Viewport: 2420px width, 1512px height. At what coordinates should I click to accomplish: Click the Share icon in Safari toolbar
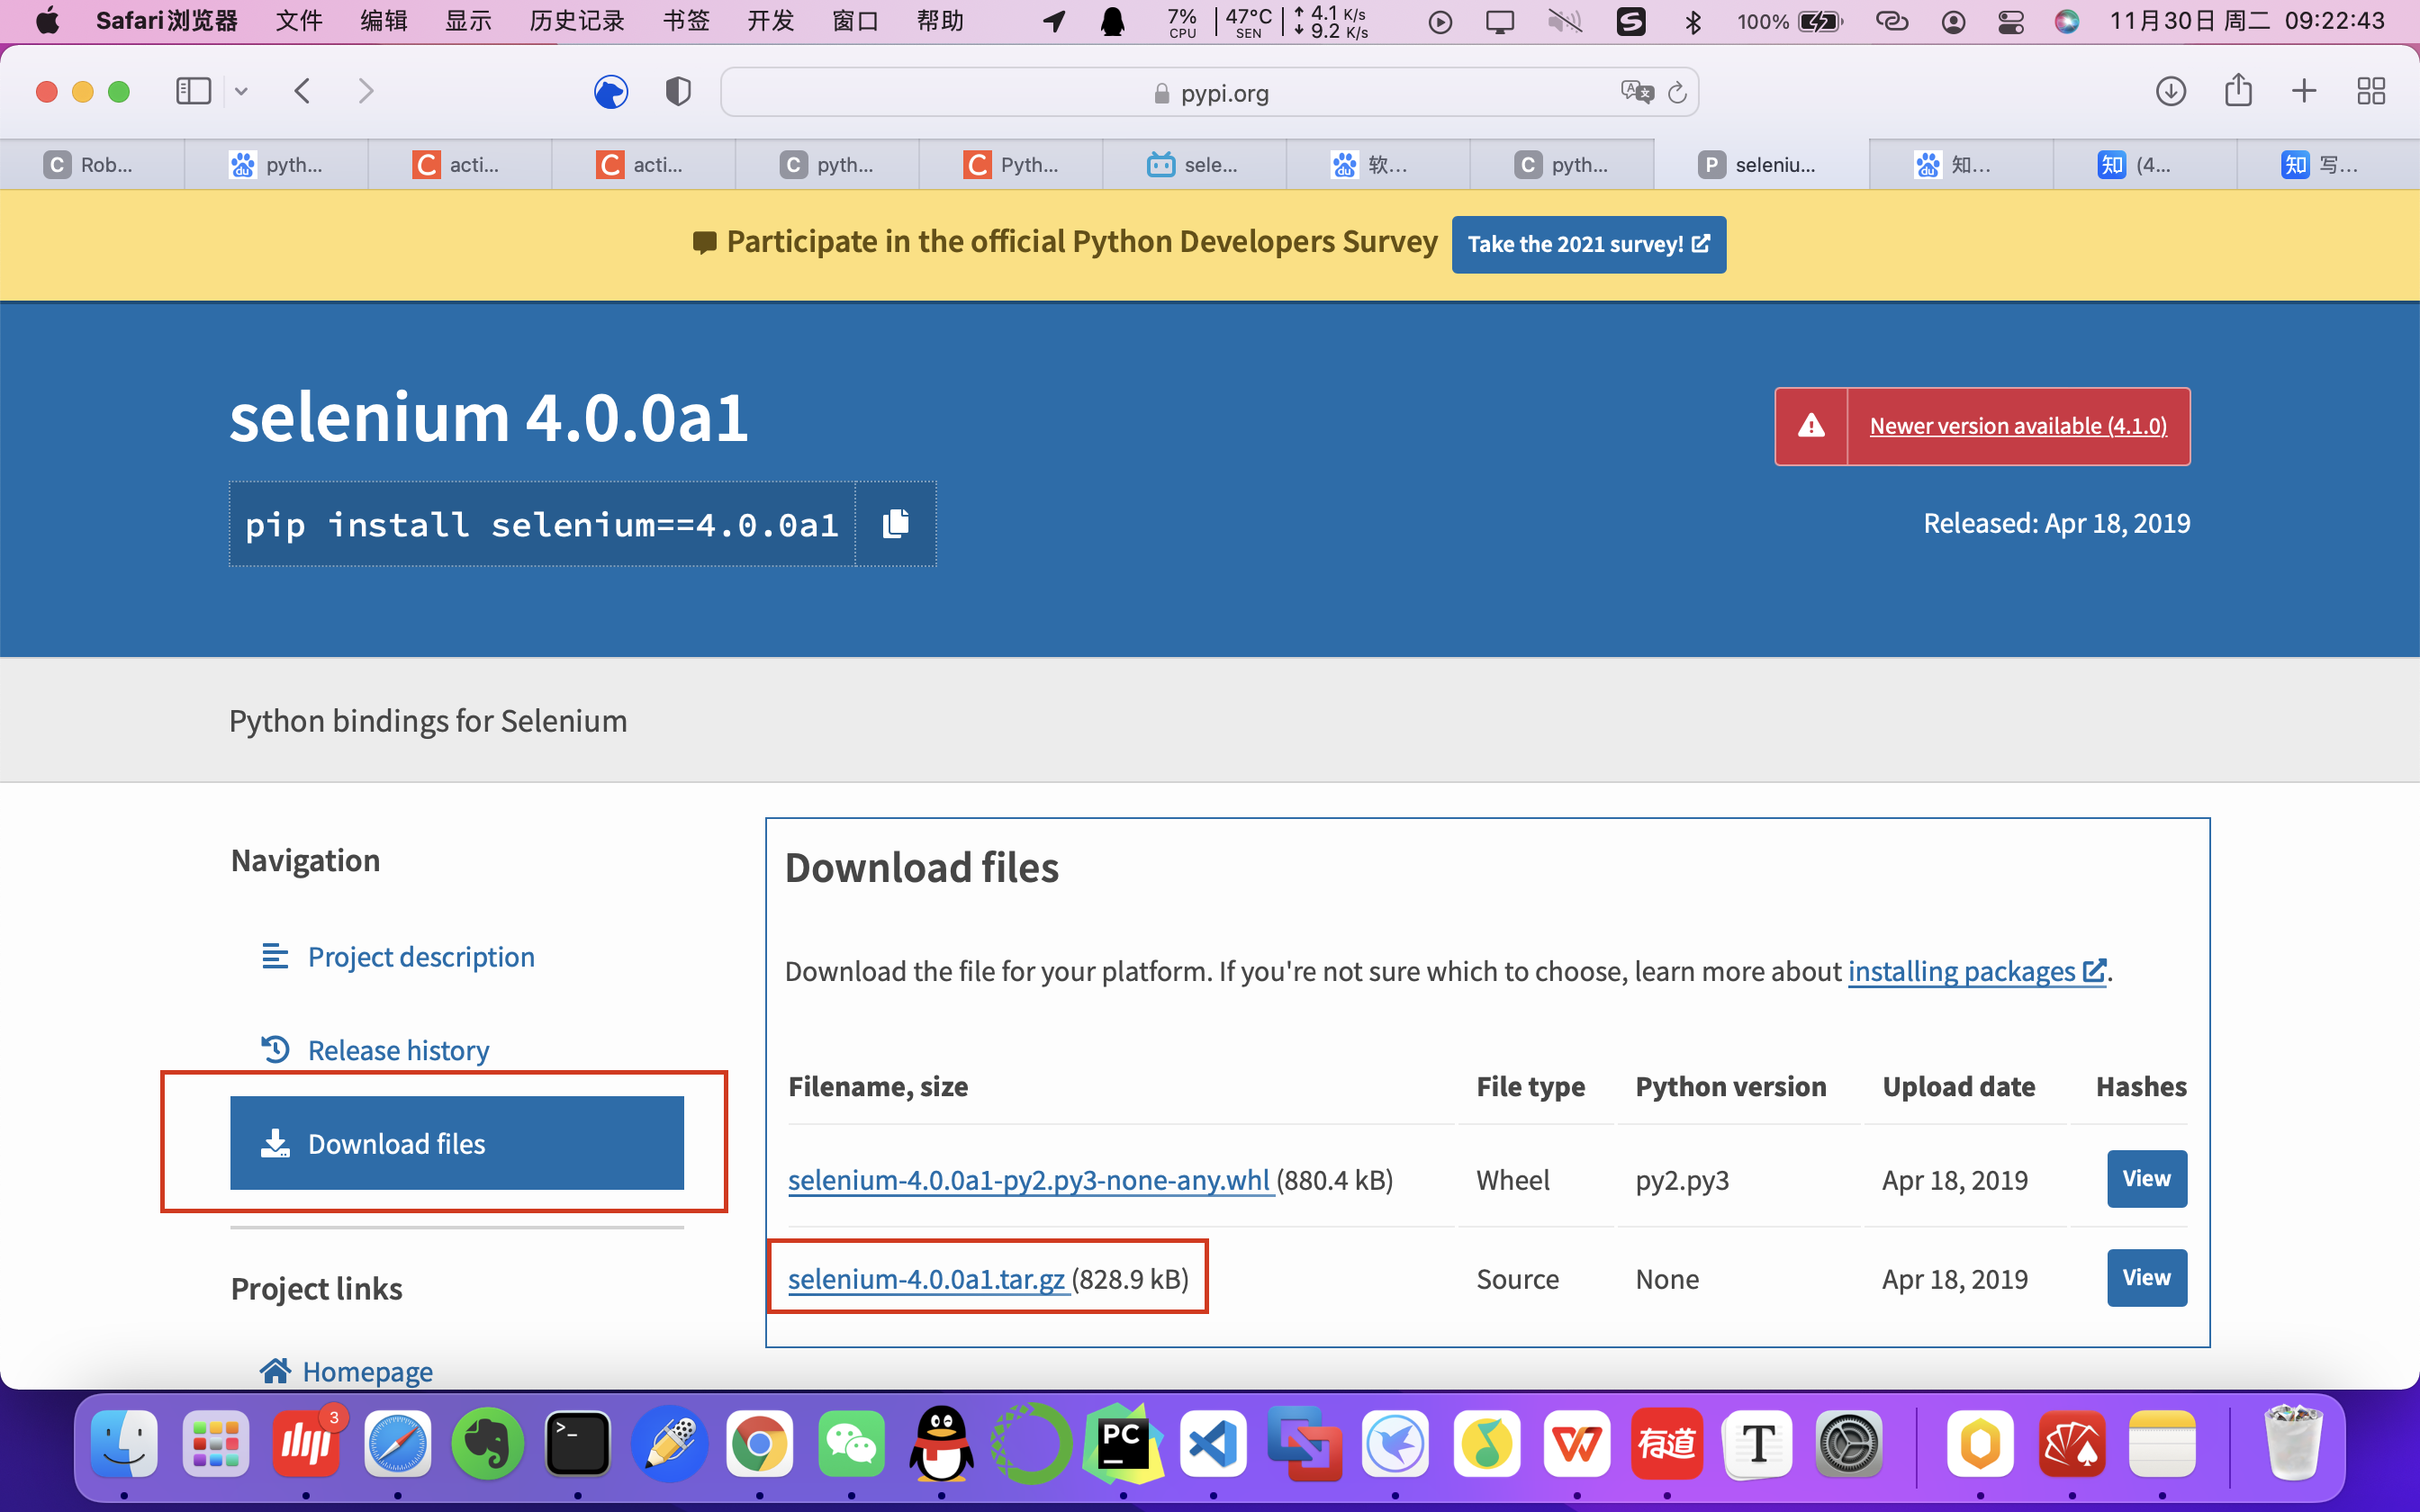point(2238,92)
